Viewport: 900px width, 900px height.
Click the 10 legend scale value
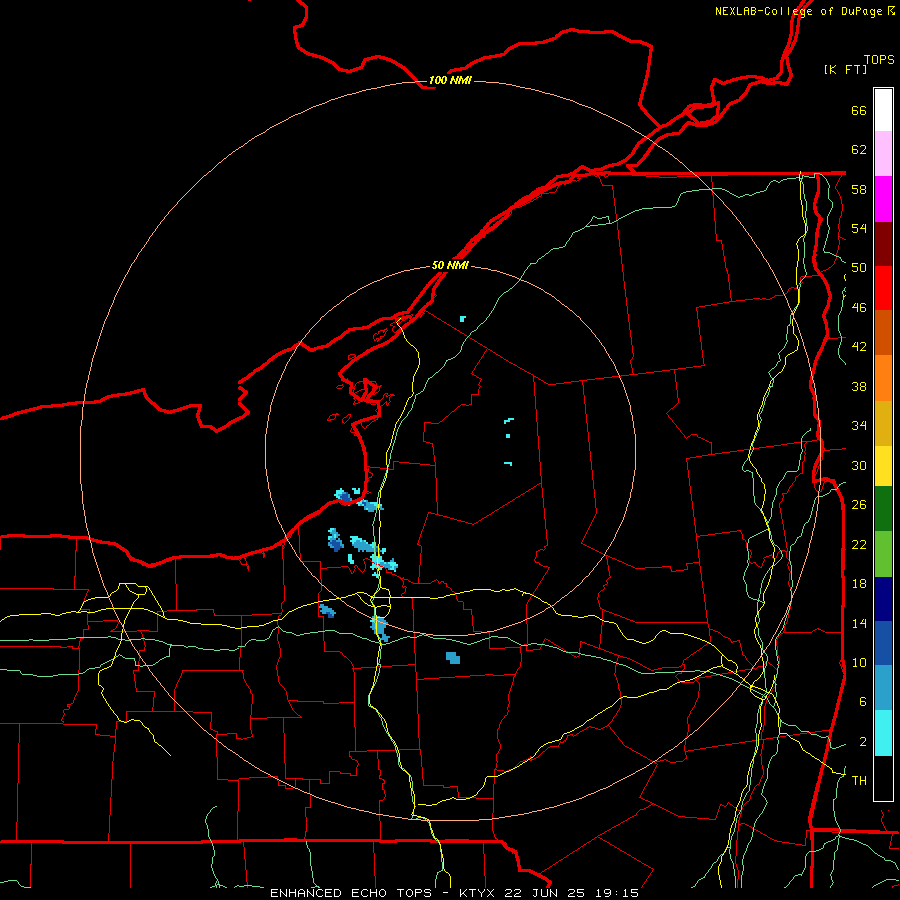[859, 663]
